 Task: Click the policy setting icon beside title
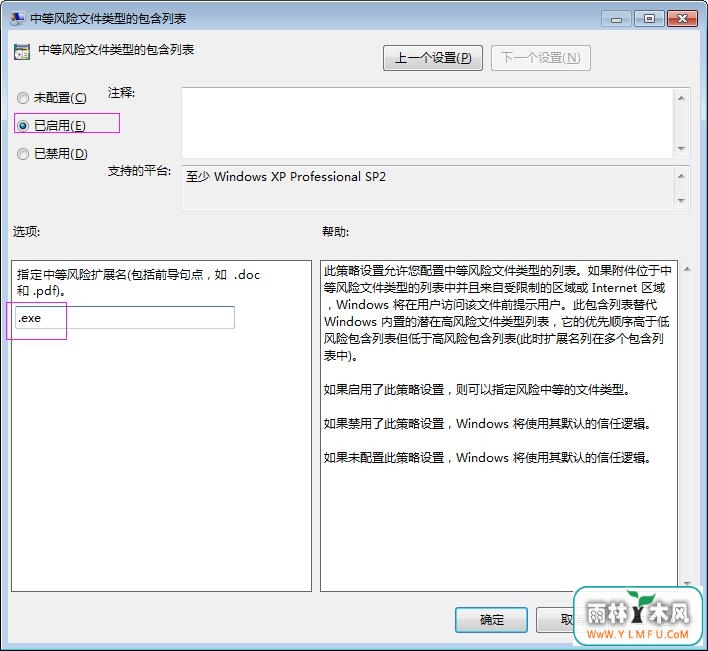pyautogui.click(x=22, y=52)
